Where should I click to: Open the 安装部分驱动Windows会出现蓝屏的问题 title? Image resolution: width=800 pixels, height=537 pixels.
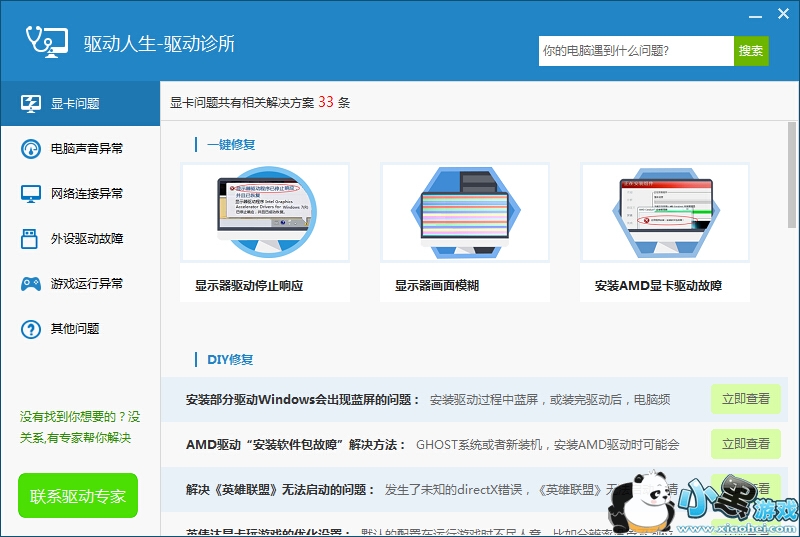tap(302, 400)
